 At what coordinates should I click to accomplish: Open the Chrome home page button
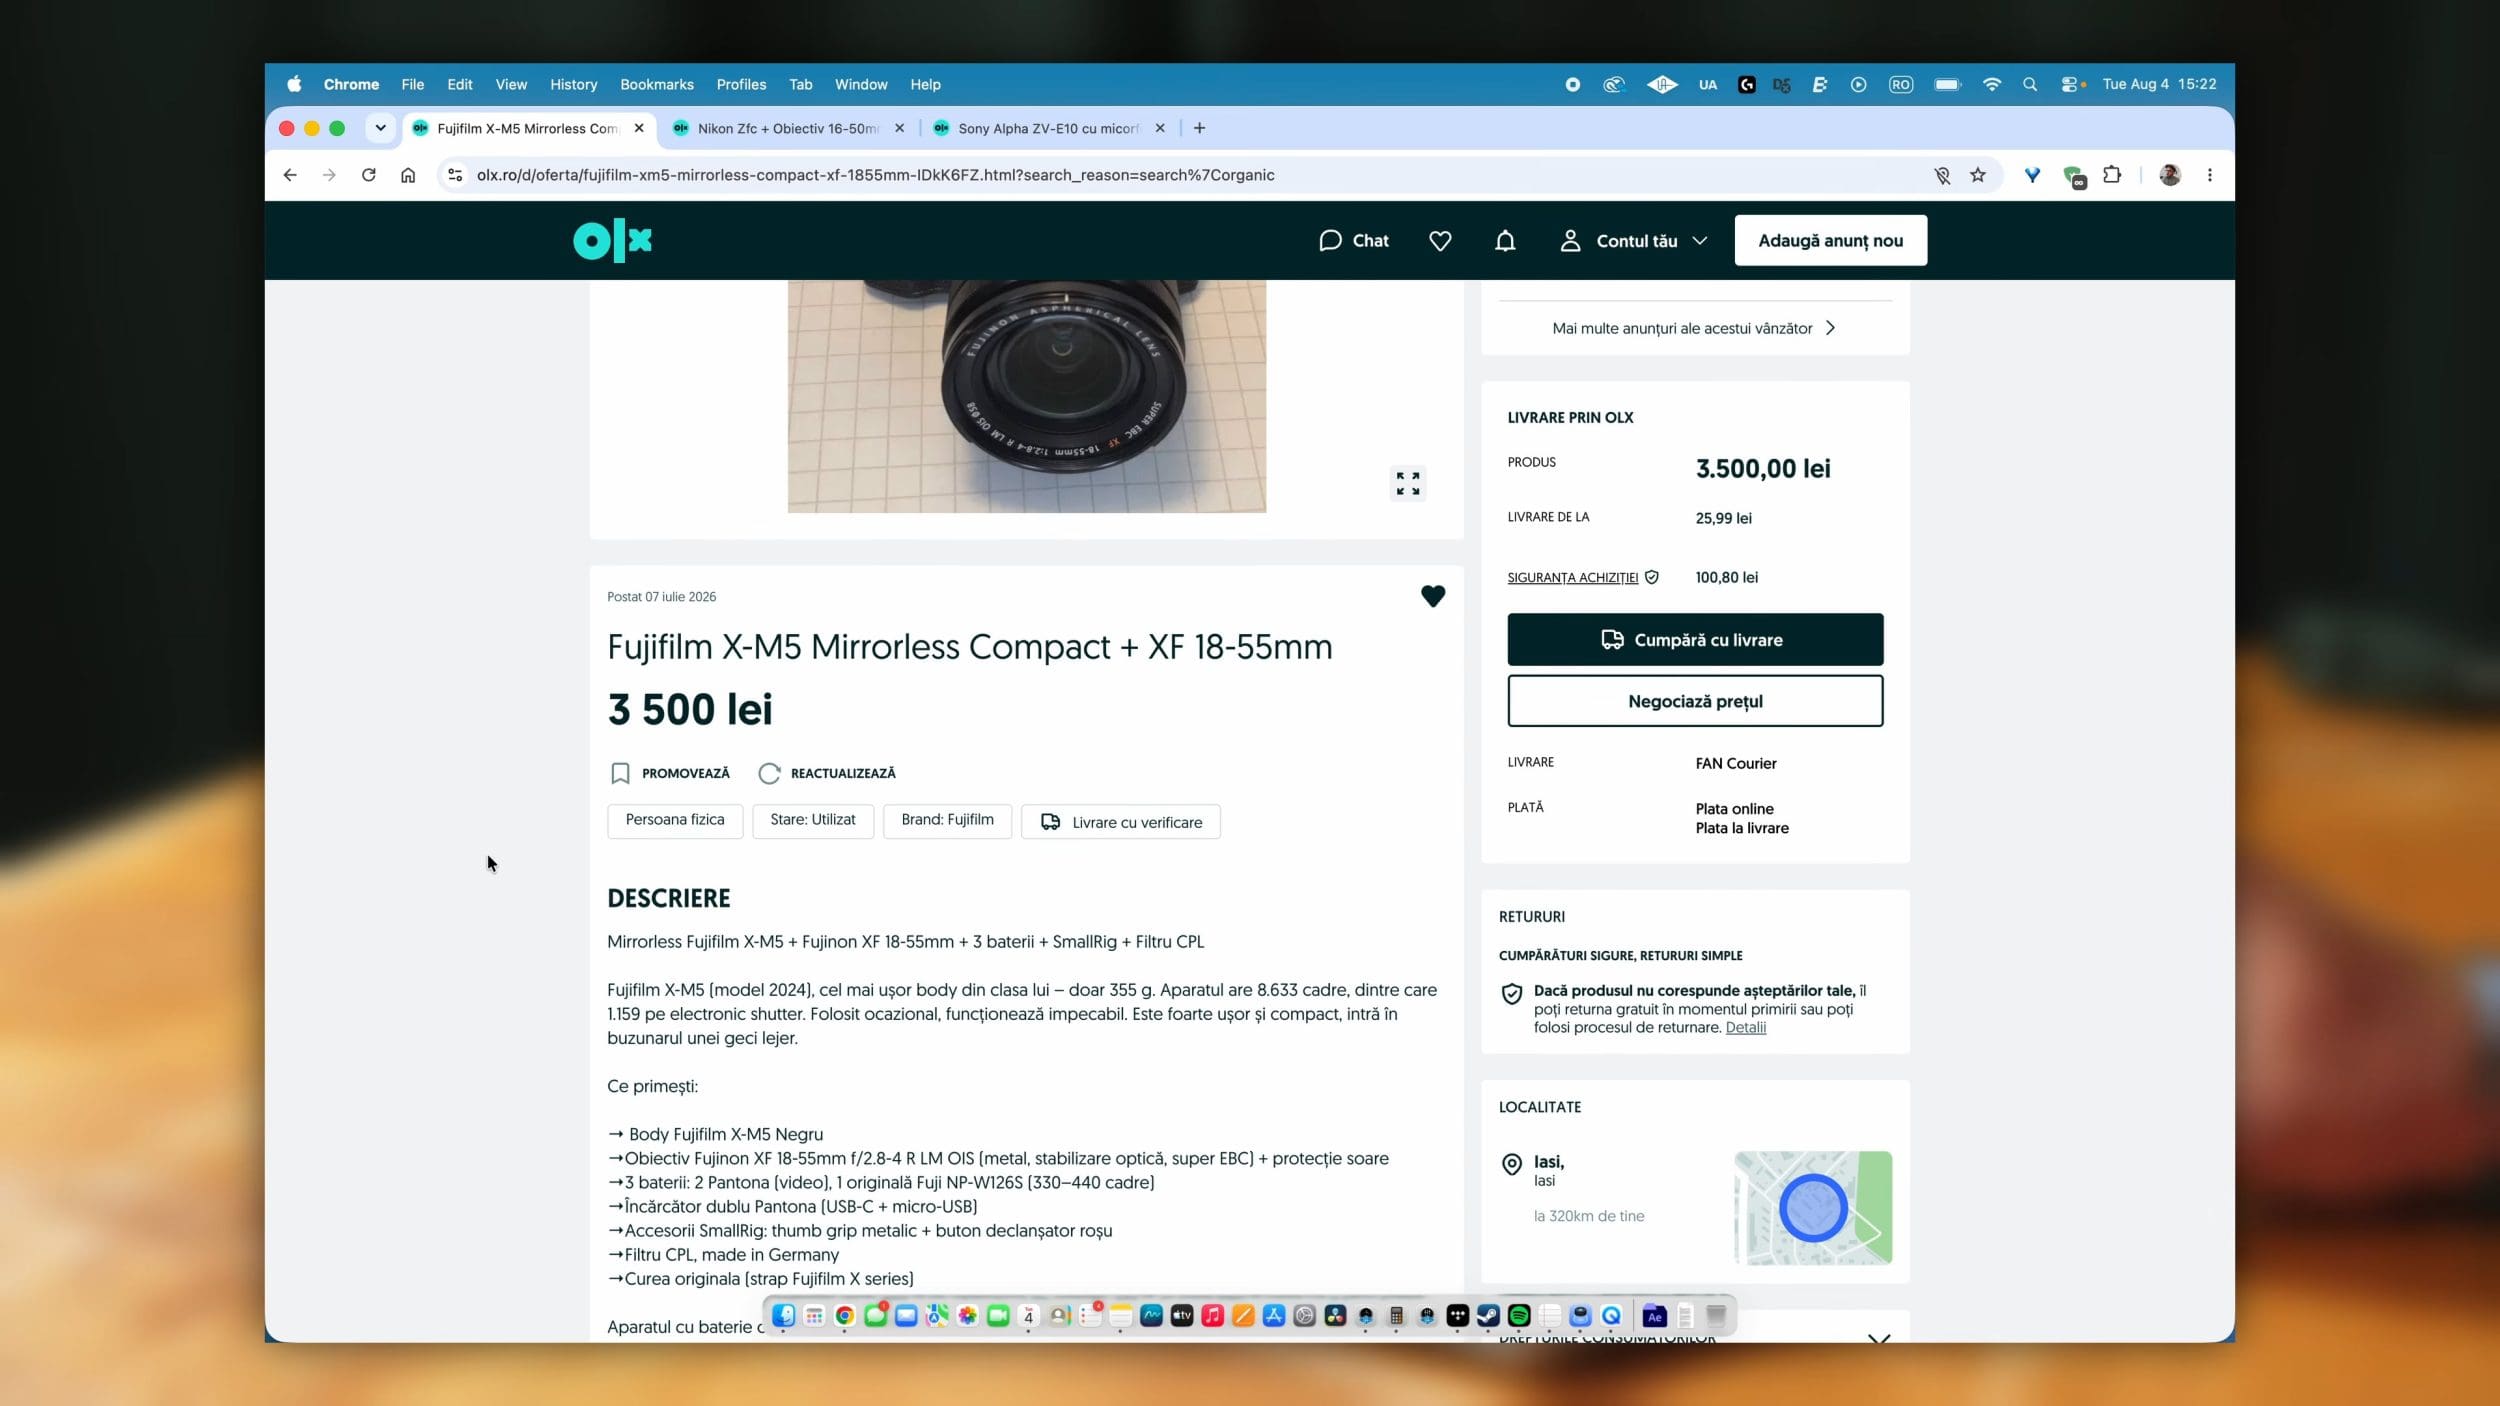pyautogui.click(x=408, y=175)
